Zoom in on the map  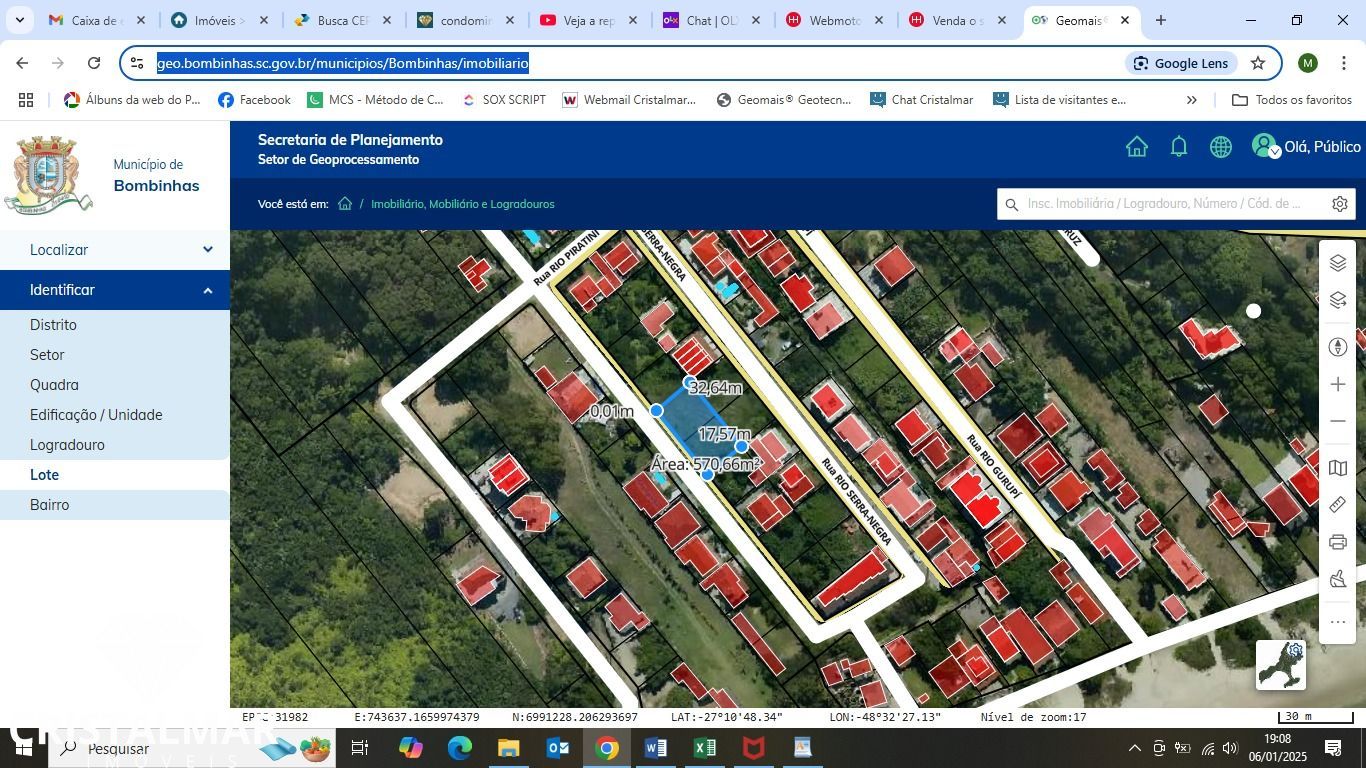(1338, 384)
